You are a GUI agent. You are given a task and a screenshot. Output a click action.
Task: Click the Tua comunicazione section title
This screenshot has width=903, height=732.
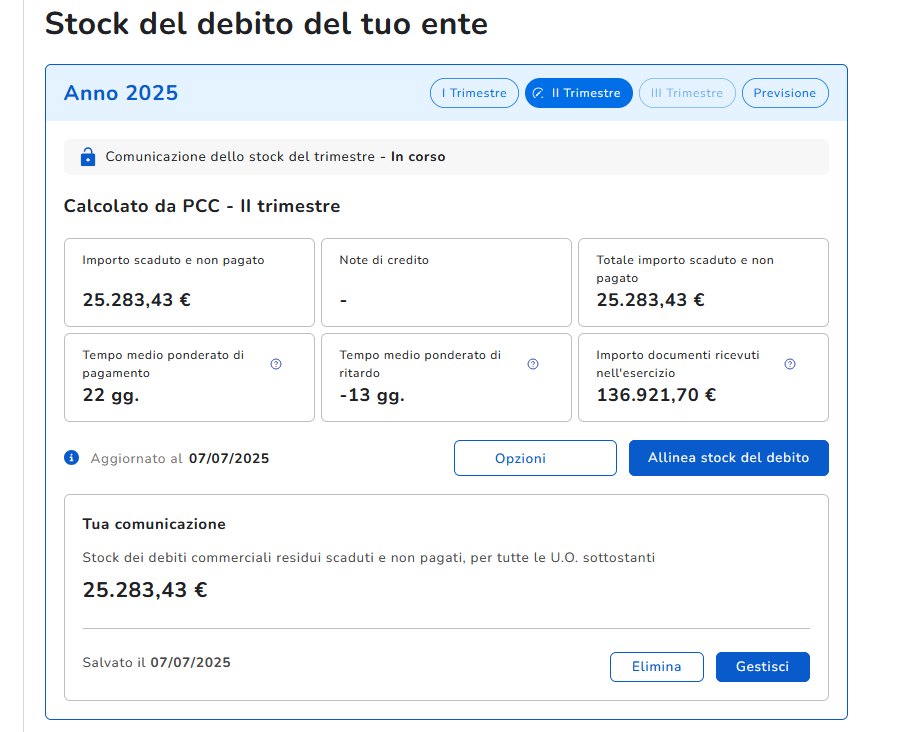coord(154,524)
